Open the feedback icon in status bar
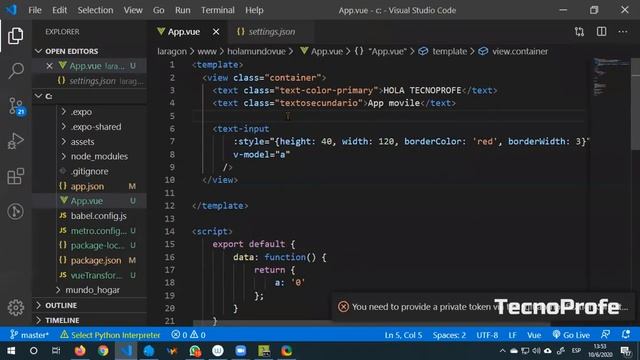 (x=605, y=335)
